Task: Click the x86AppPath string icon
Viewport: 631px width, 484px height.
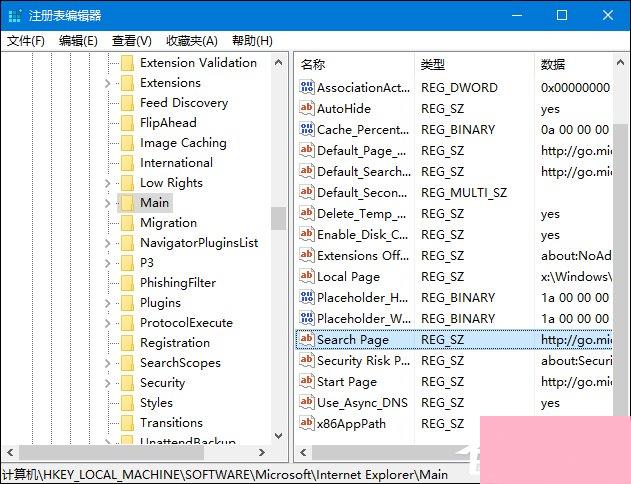Action: (x=307, y=423)
